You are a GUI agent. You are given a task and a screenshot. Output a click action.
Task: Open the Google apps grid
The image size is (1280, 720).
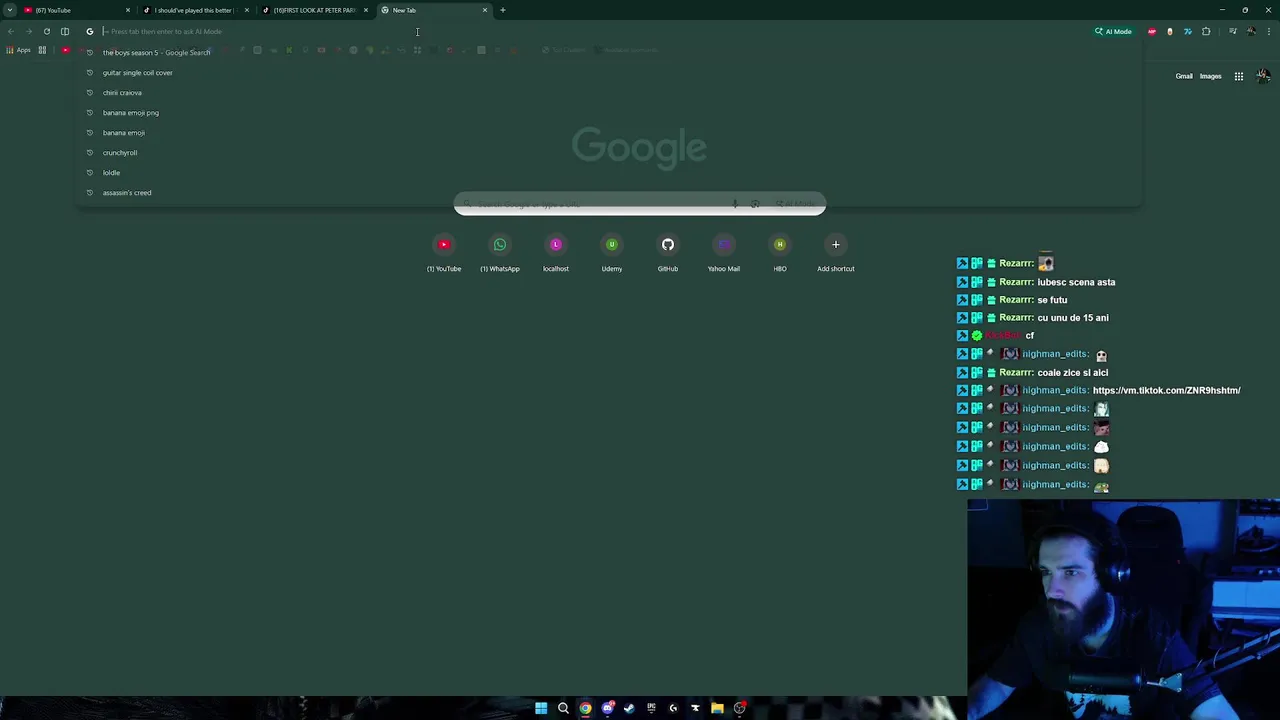[x=1238, y=76]
